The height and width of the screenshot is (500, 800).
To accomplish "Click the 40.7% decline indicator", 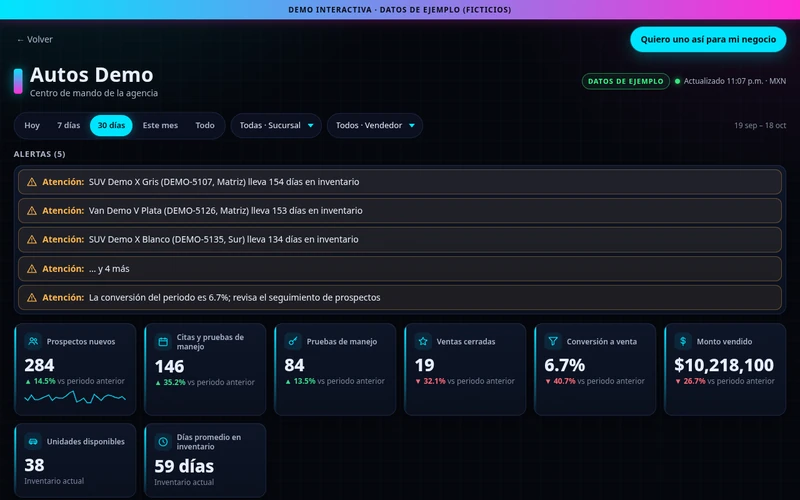I will (x=560, y=381).
